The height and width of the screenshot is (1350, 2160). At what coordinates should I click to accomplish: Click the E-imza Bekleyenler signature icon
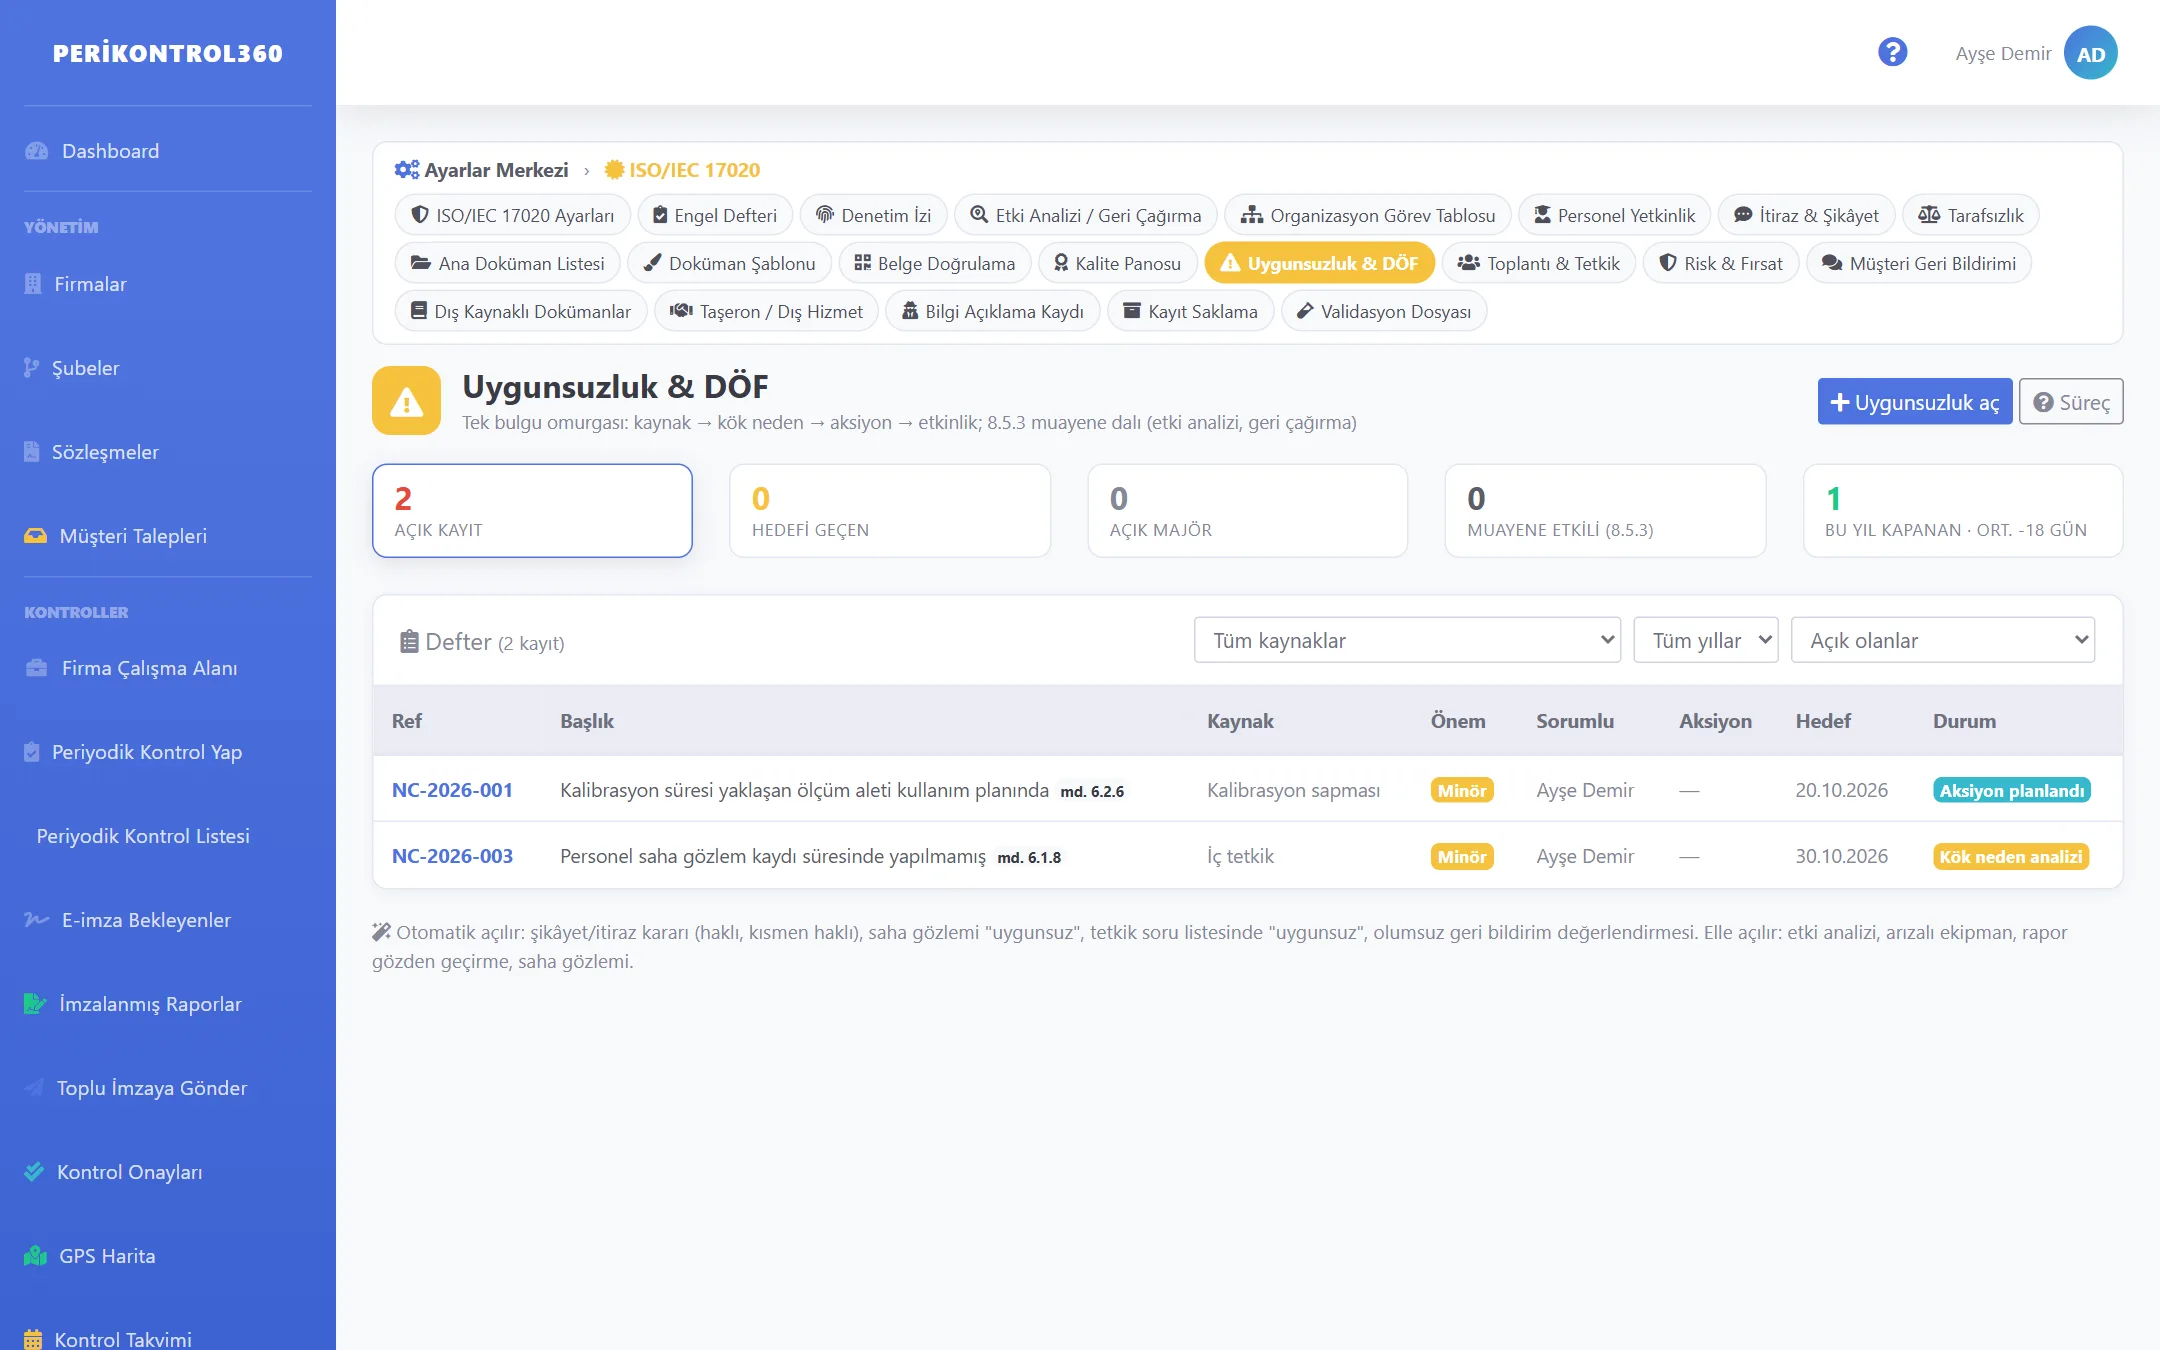click(x=36, y=920)
